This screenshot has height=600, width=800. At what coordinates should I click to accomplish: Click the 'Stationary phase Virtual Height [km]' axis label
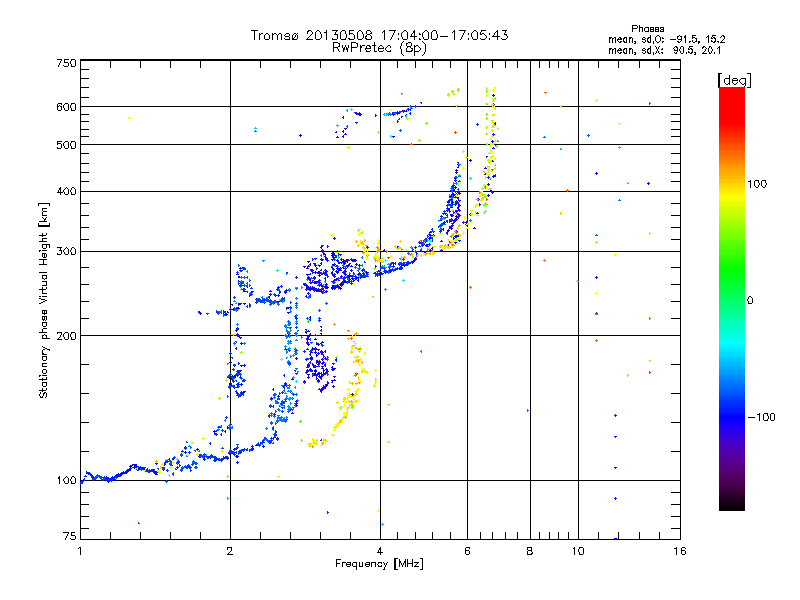click(x=43, y=300)
